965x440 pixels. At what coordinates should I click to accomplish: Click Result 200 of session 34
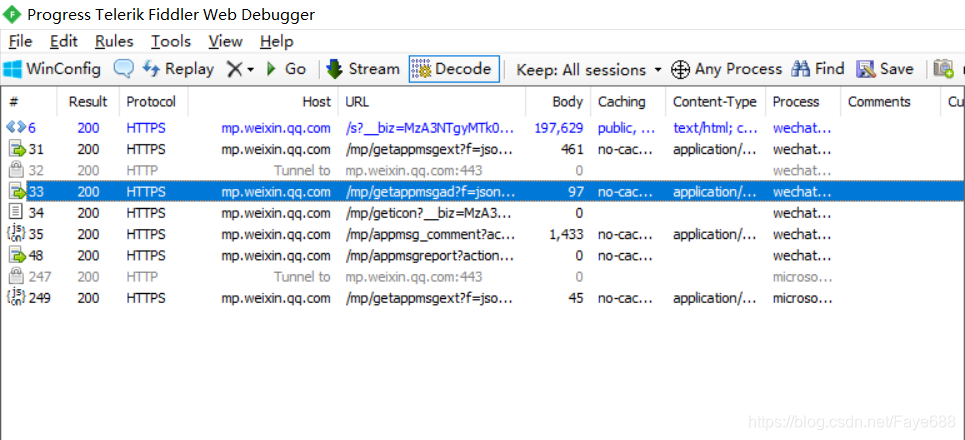click(88, 214)
